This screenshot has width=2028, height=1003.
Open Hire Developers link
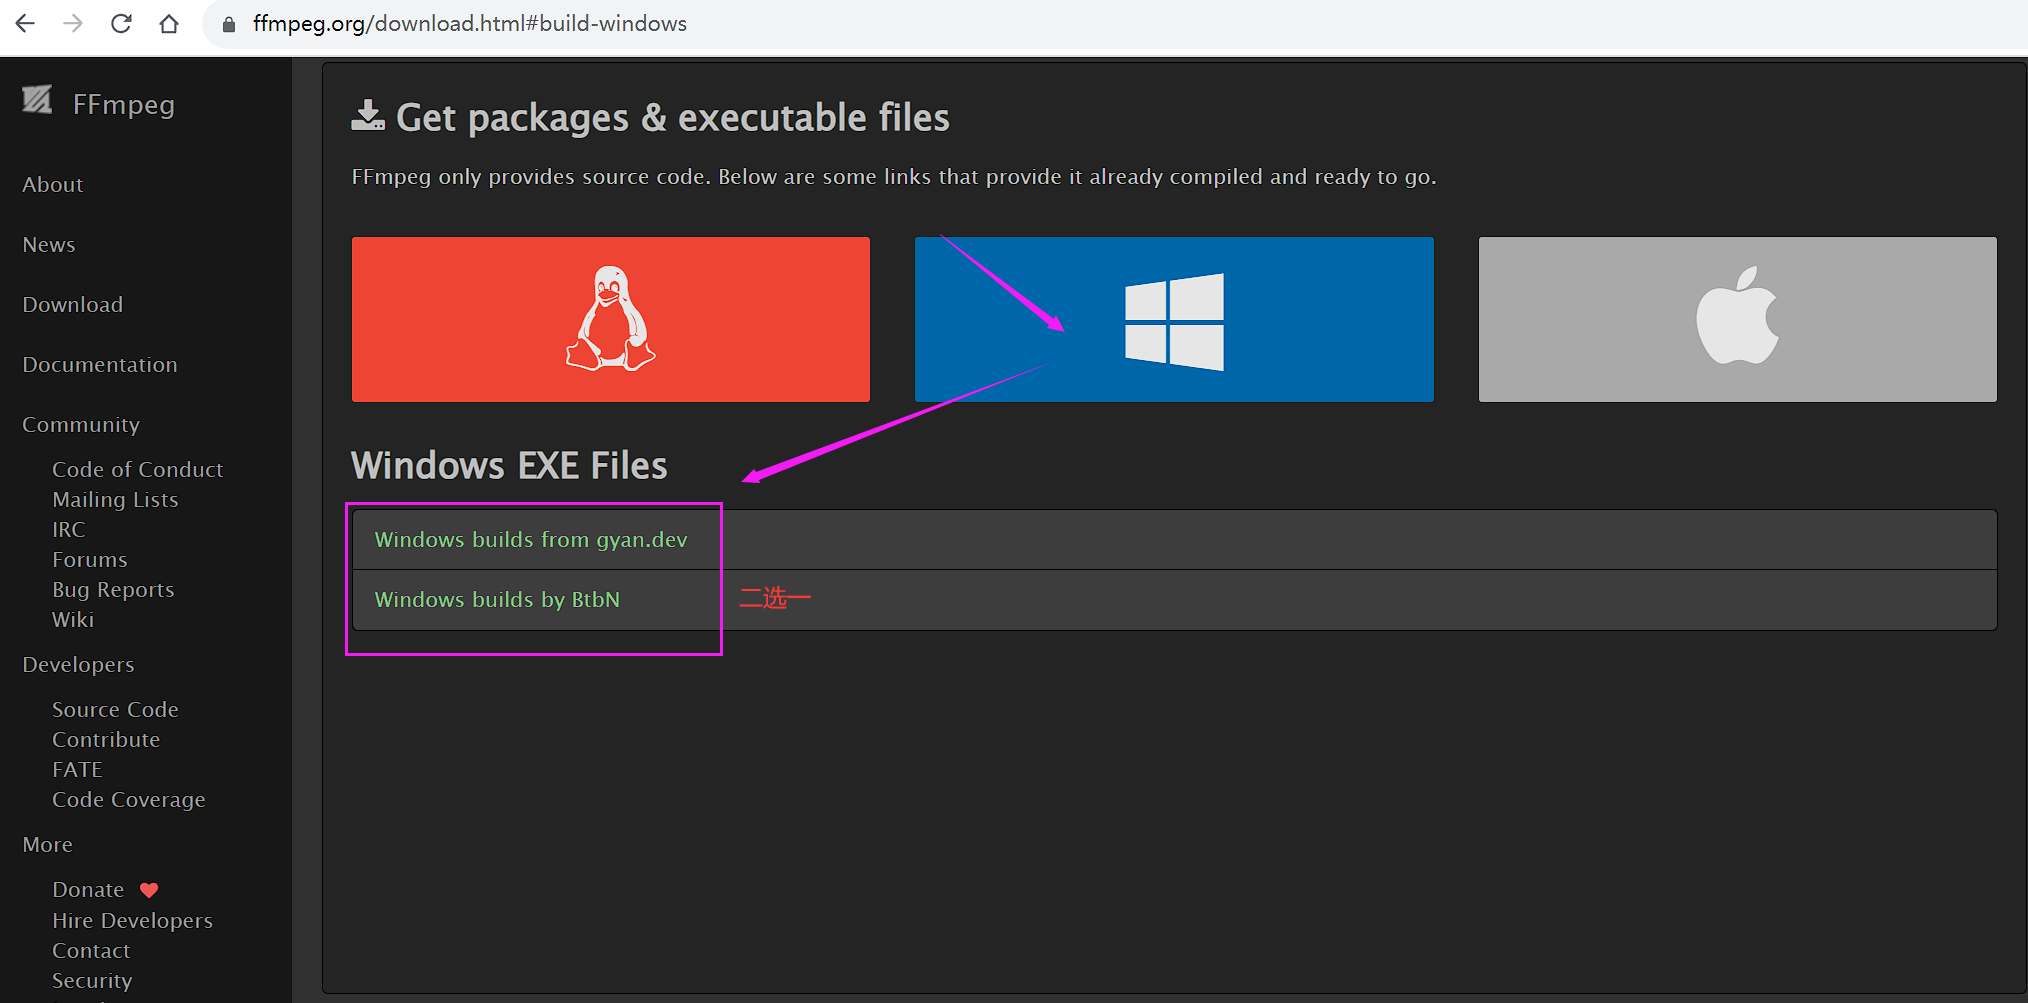point(132,921)
